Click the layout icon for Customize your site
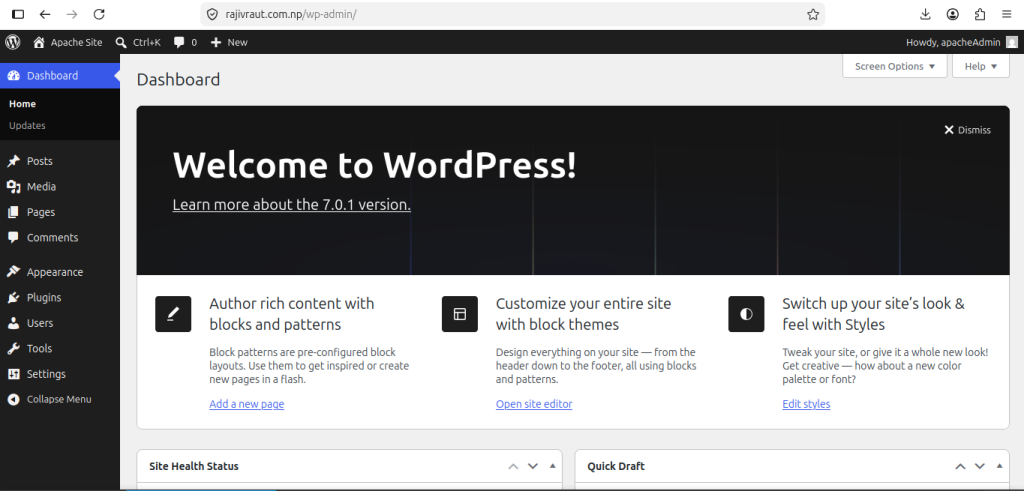 pyautogui.click(x=460, y=314)
